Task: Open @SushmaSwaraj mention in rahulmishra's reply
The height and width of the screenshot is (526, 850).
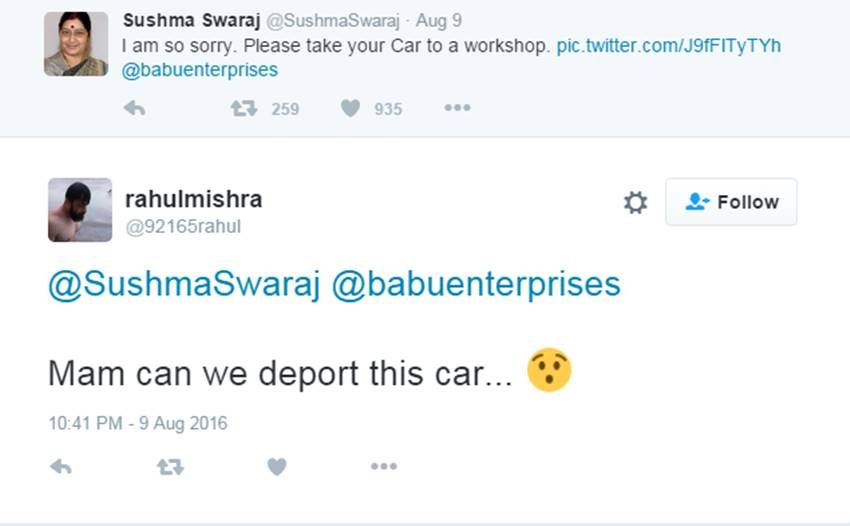Action: 183,284
